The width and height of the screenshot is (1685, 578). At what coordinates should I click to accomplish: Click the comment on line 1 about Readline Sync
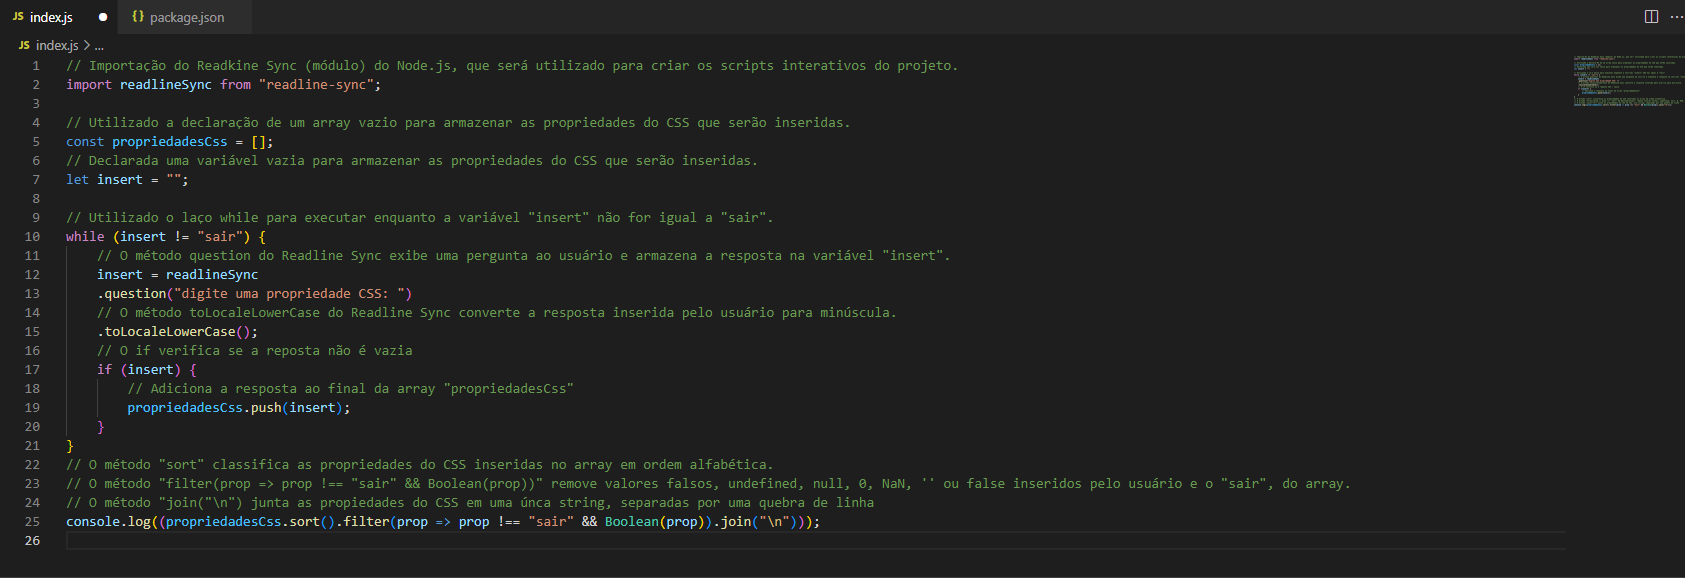point(512,66)
